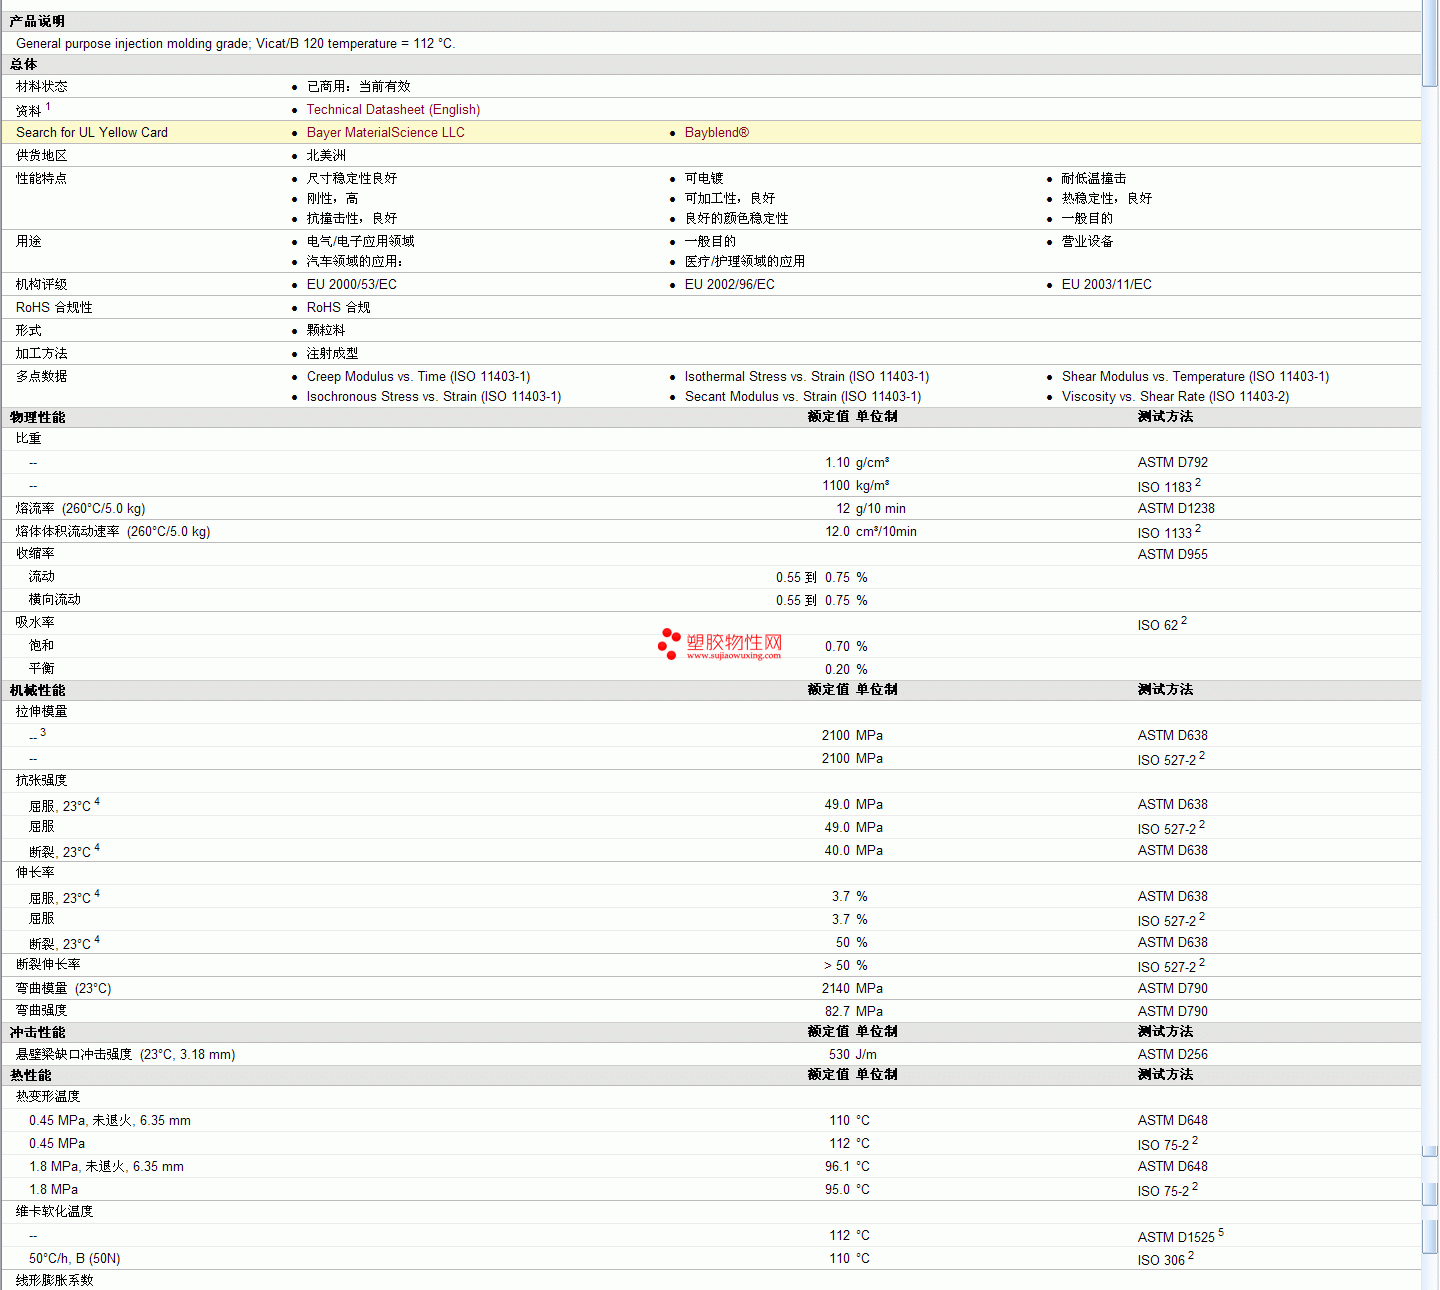Image resolution: width=1440 pixels, height=1290 pixels.
Task: Click the General purpose injection molding description
Action: point(236,44)
